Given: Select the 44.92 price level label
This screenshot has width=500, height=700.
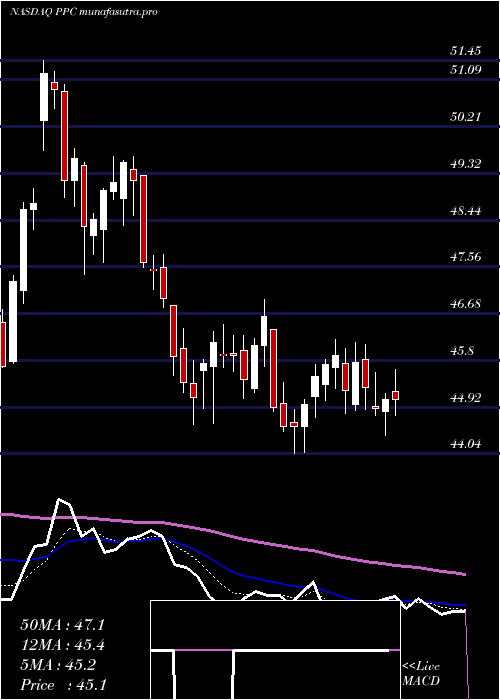Looking at the screenshot, I should click(466, 398).
